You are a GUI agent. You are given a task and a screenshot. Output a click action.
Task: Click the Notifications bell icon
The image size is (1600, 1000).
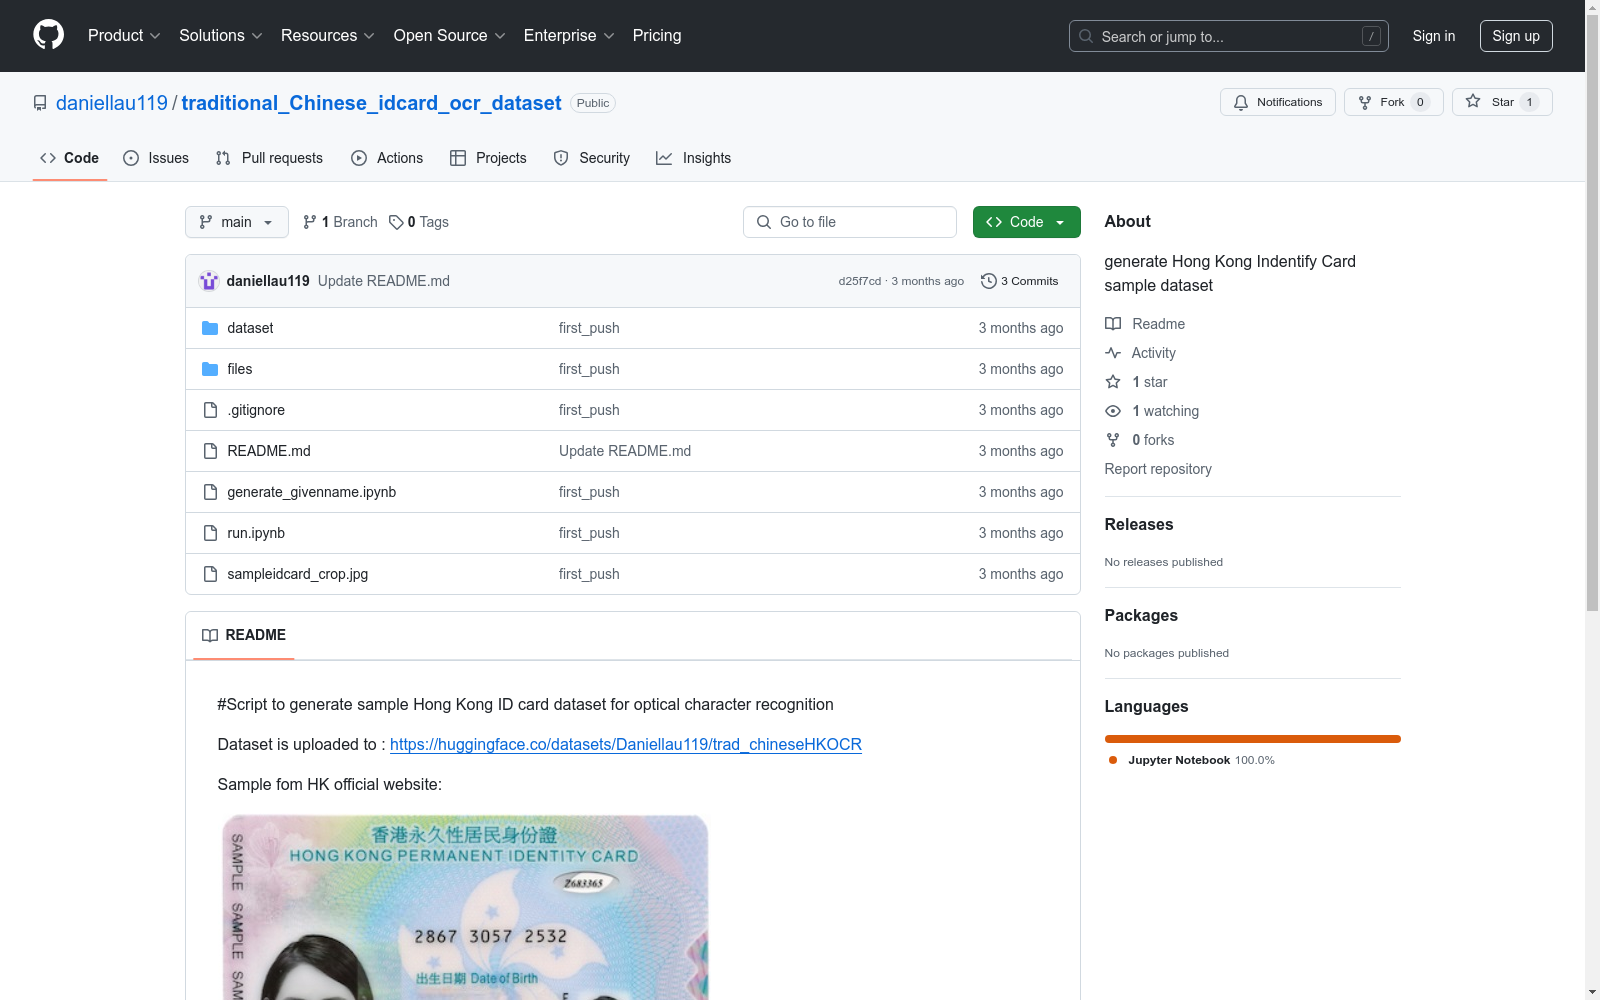(1241, 102)
